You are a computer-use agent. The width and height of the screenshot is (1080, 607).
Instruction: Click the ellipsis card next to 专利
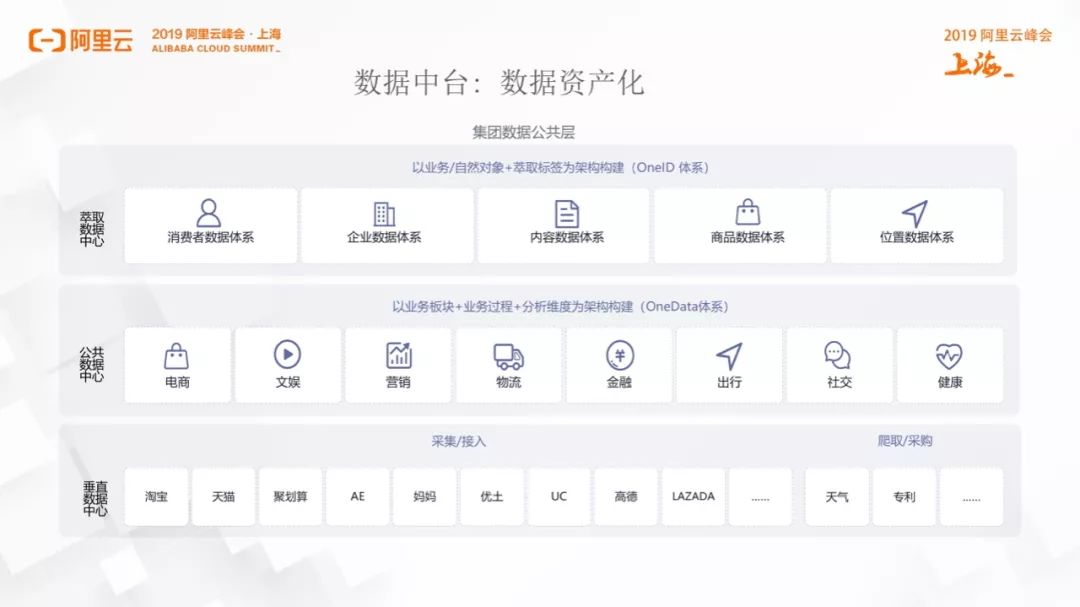[x=971, y=496]
